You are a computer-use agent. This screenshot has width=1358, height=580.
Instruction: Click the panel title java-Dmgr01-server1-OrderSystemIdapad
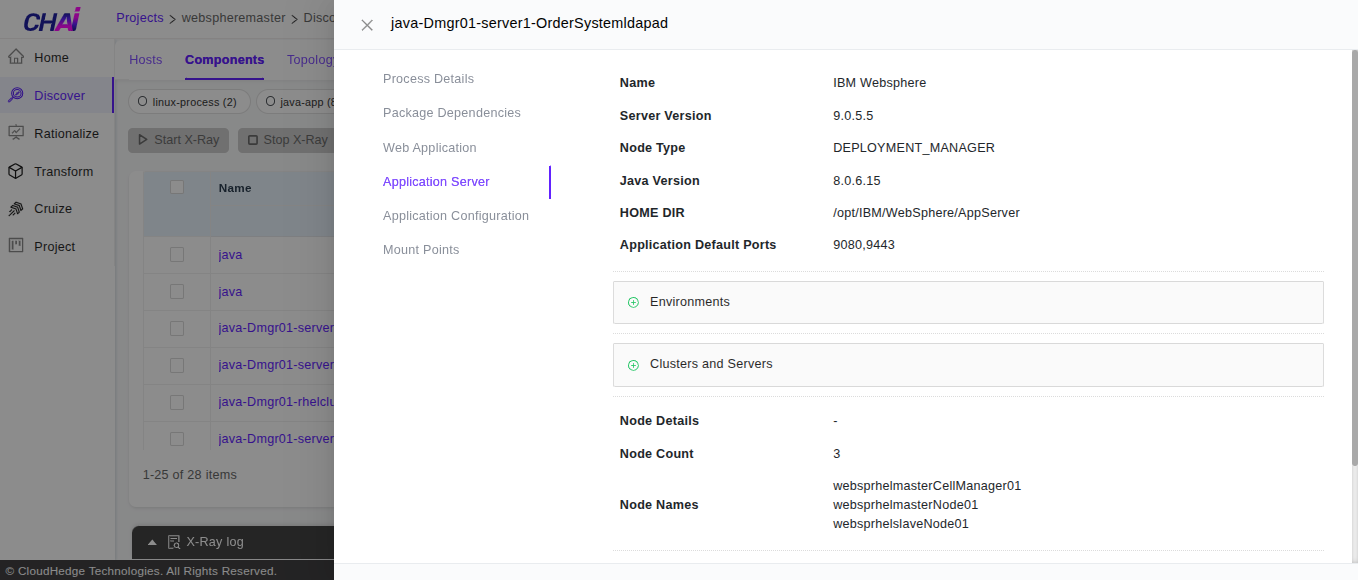[x=529, y=23]
